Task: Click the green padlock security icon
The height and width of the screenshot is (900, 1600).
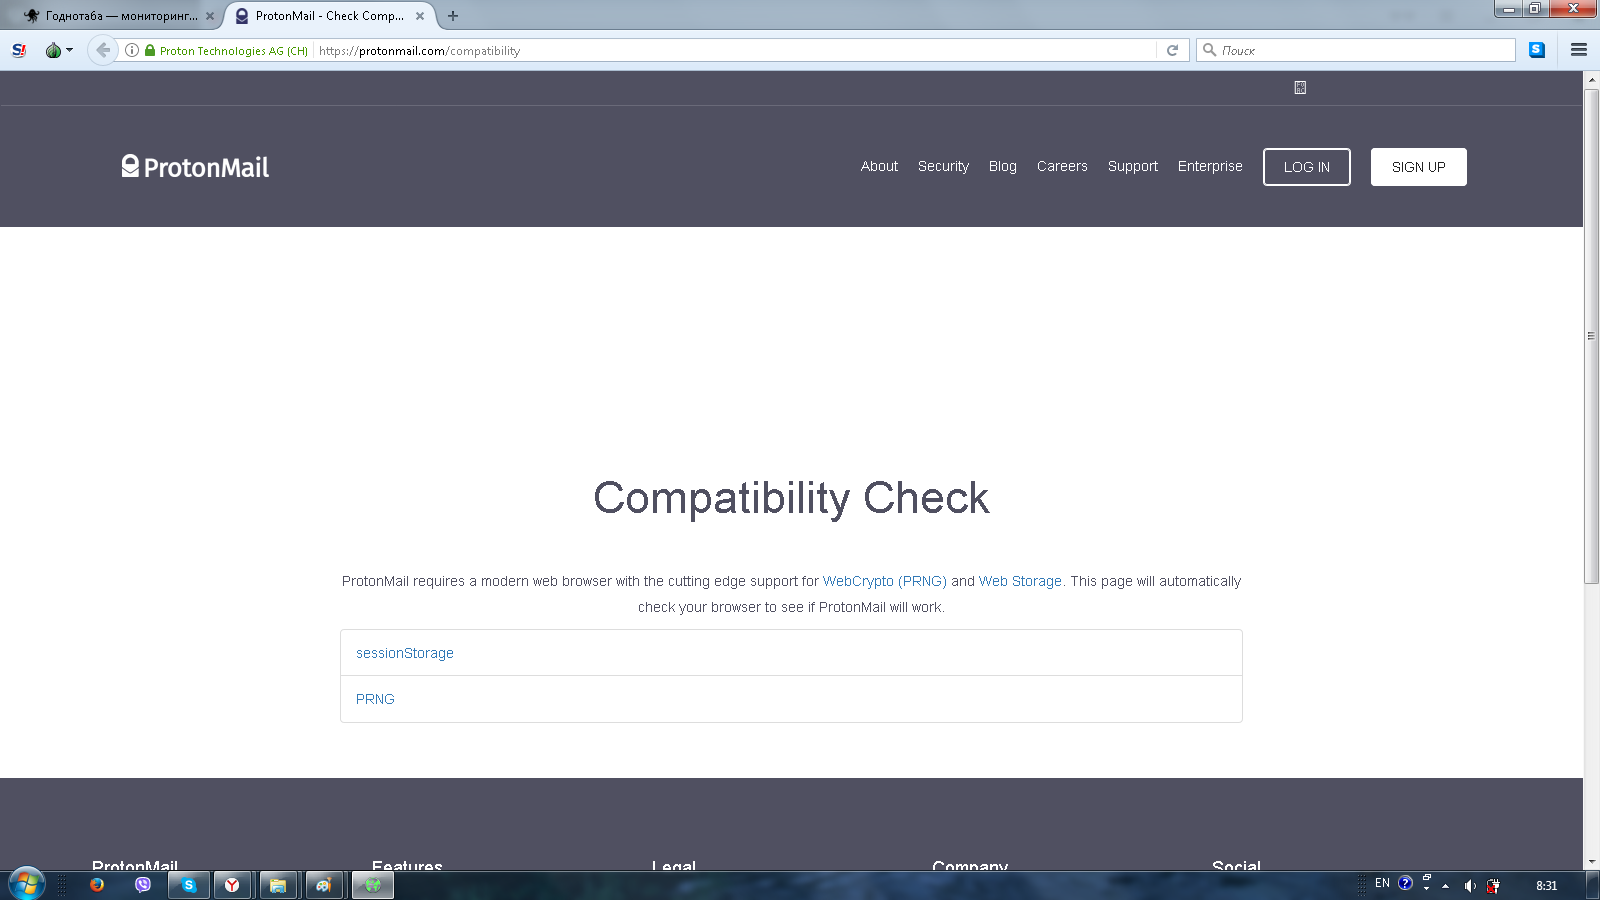Action: [x=150, y=50]
